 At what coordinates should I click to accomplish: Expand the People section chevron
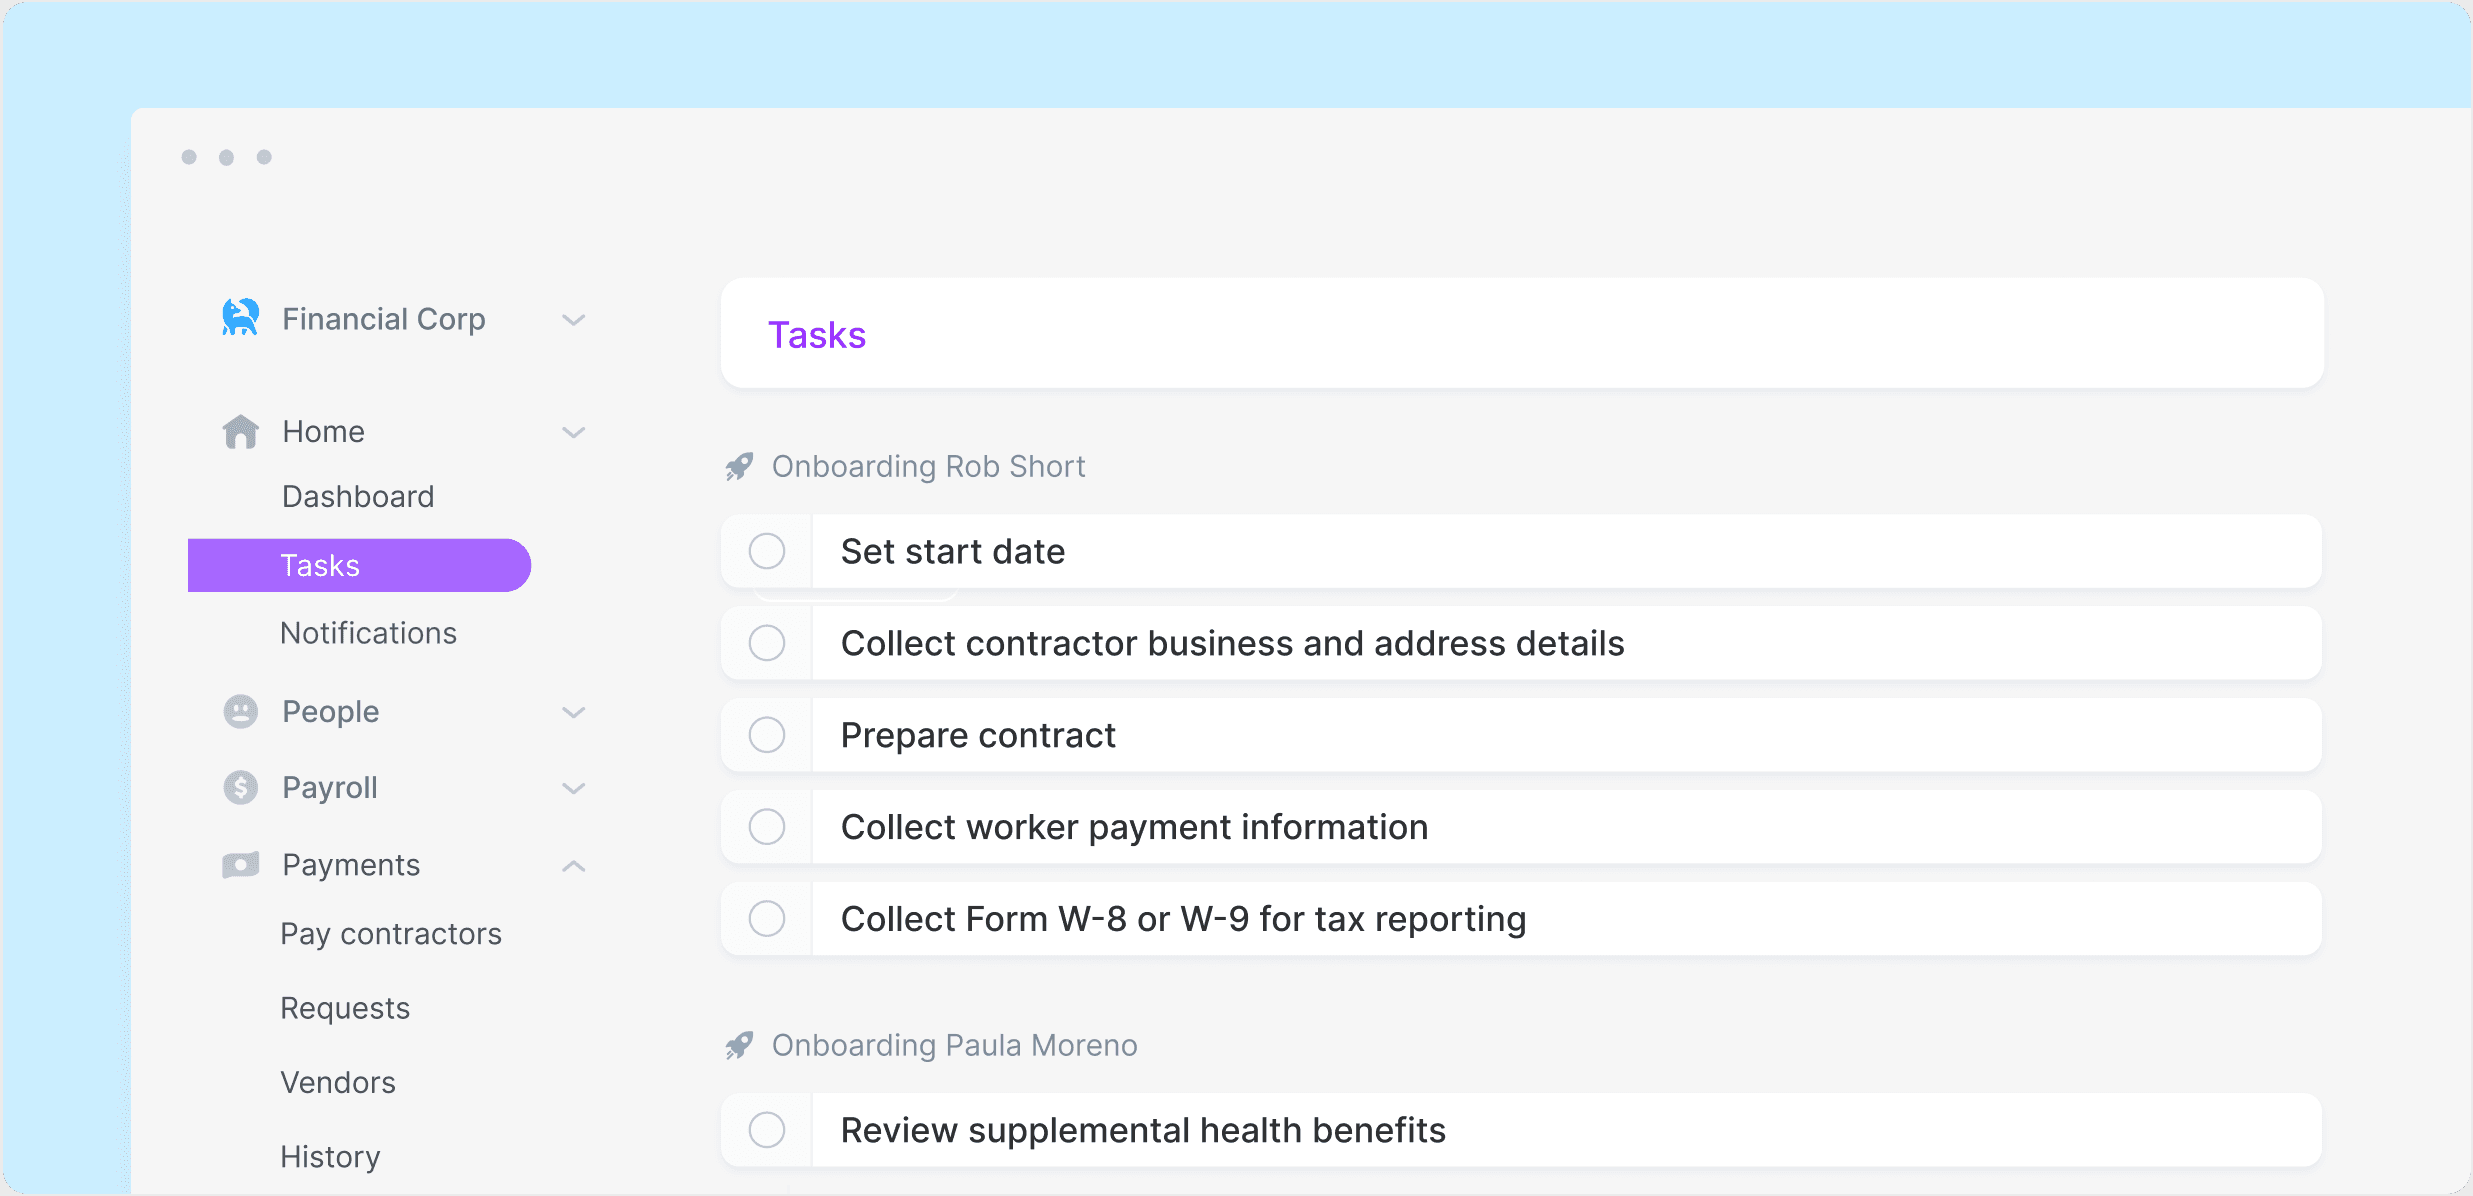[x=573, y=712]
